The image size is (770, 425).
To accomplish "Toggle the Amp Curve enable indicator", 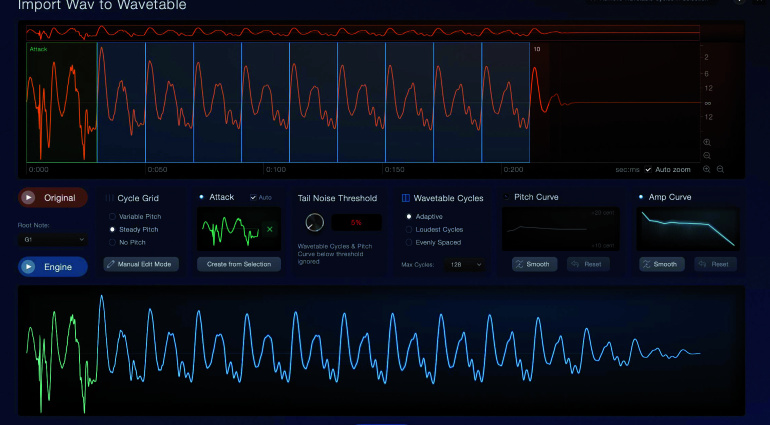I will pyautogui.click(x=640, y=197).
